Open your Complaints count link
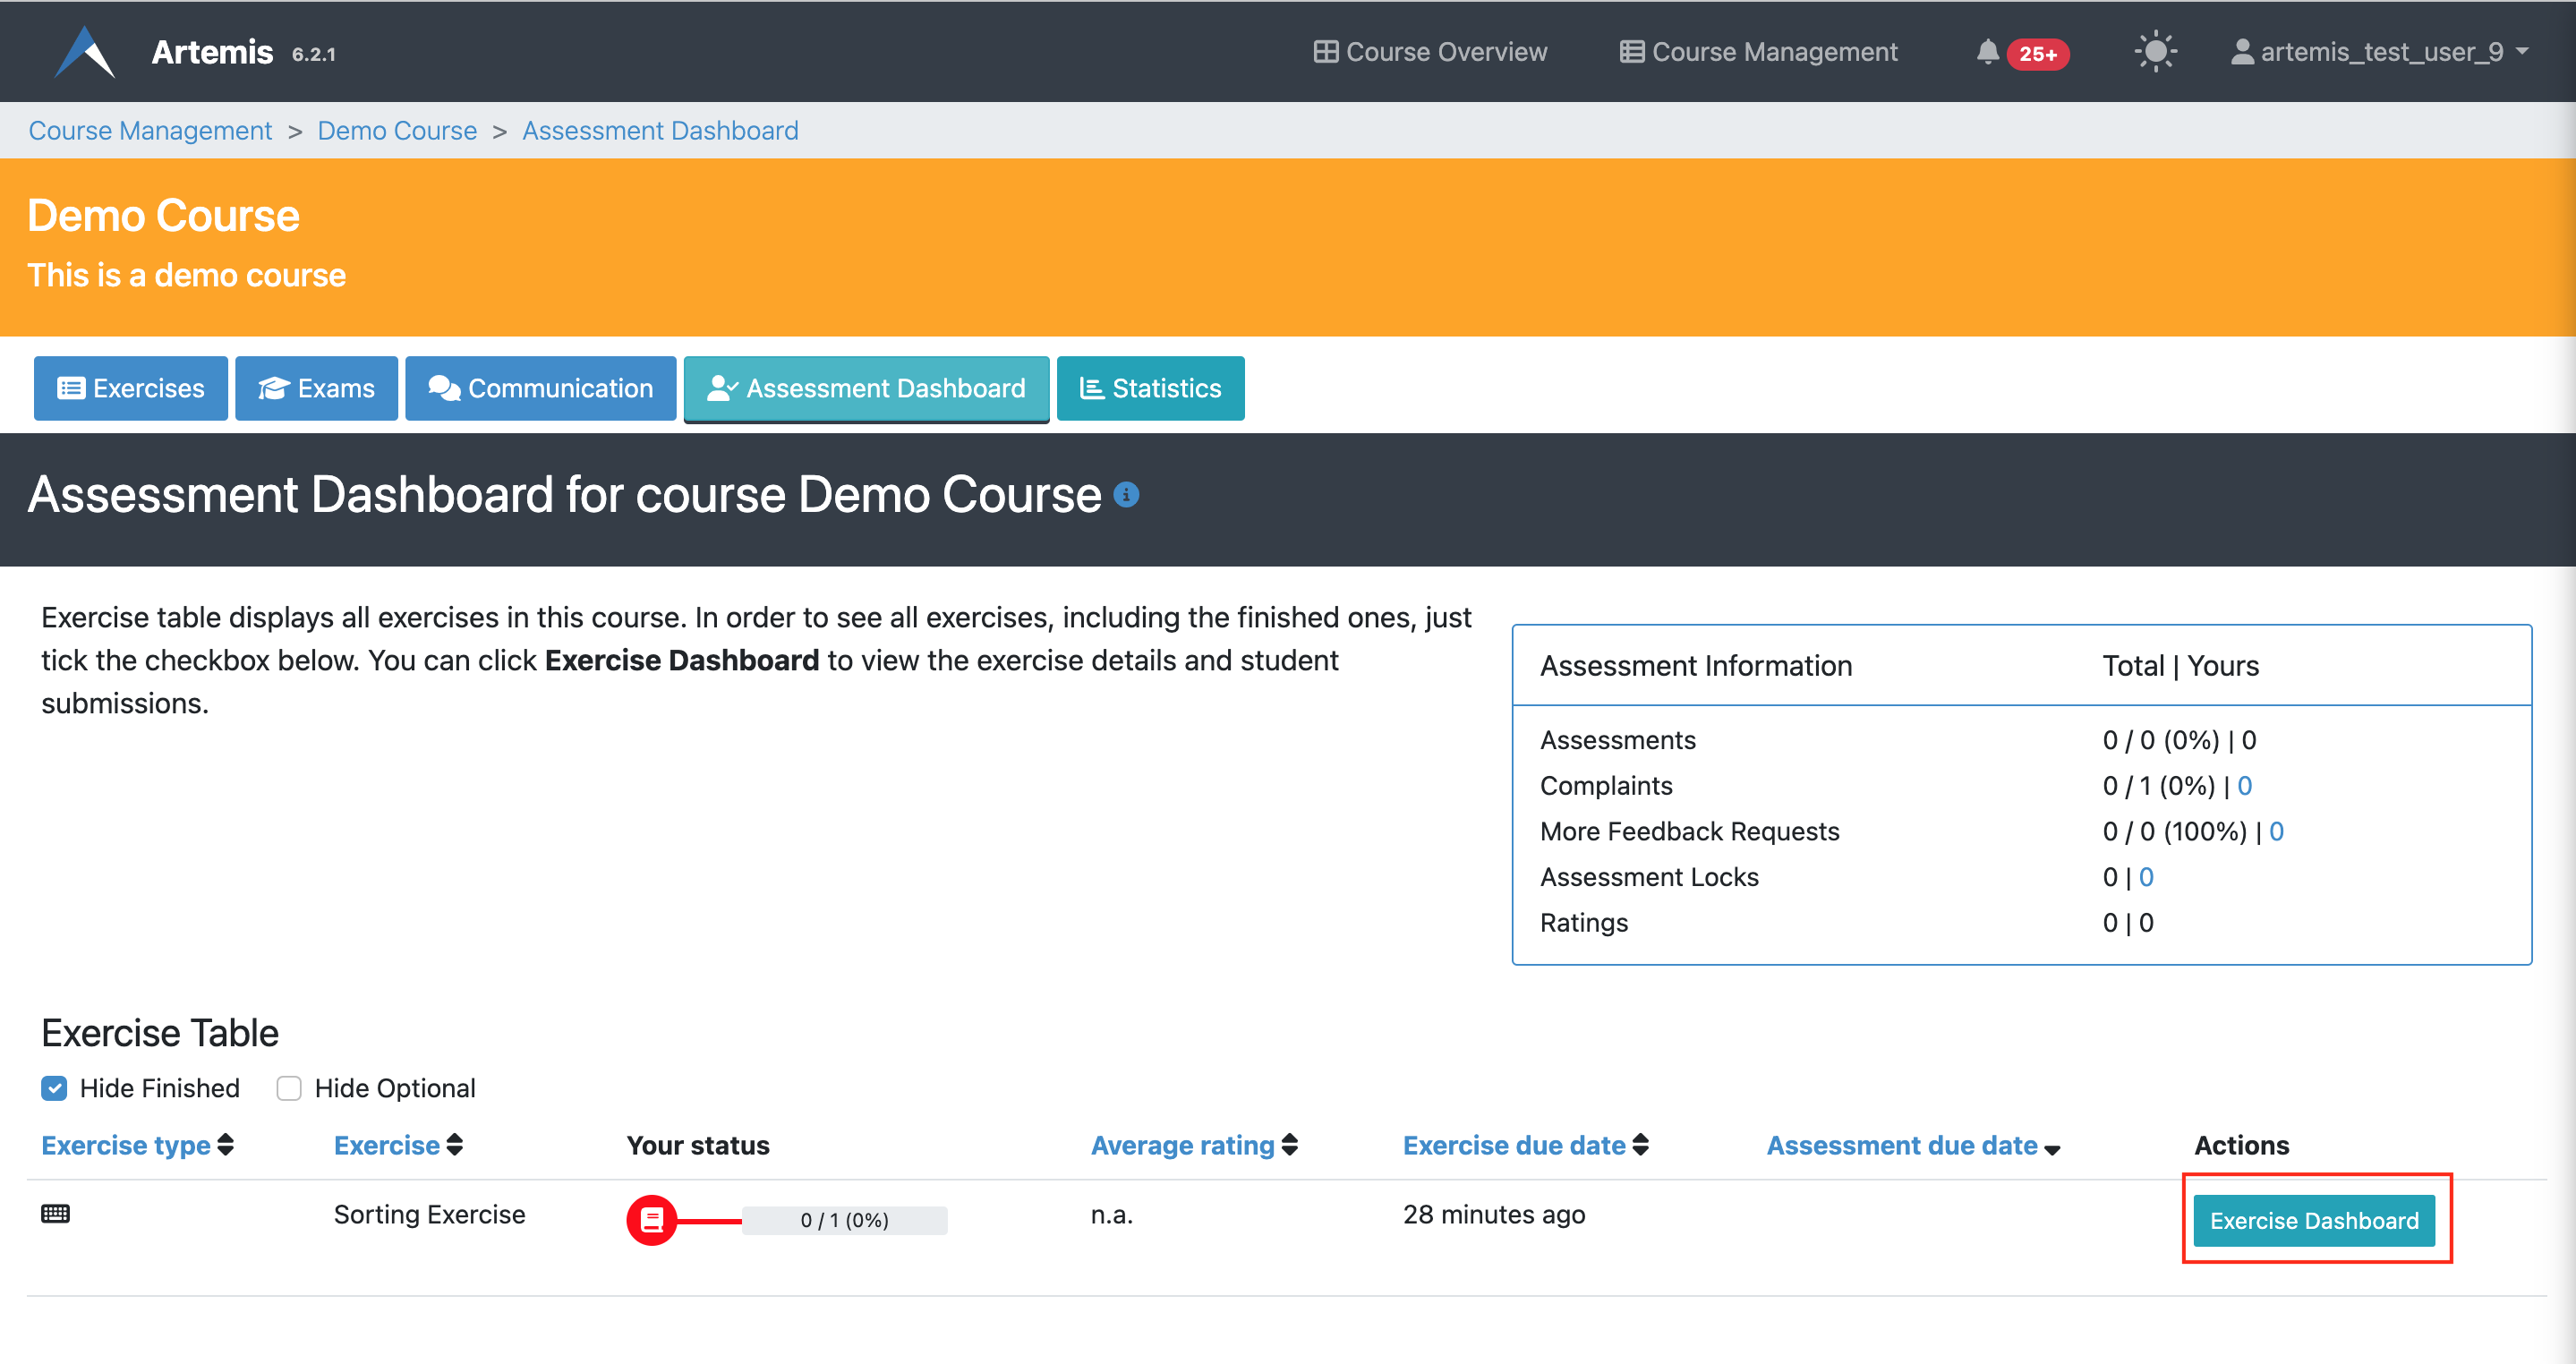The height and width of the screenshot is (1364, 2576). tap(2244, 786)
